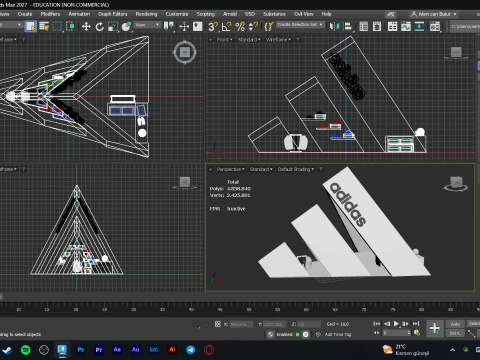Toggle the Ribbon display icon
This screenshot has height=360, width=480.
click(392, 26)
